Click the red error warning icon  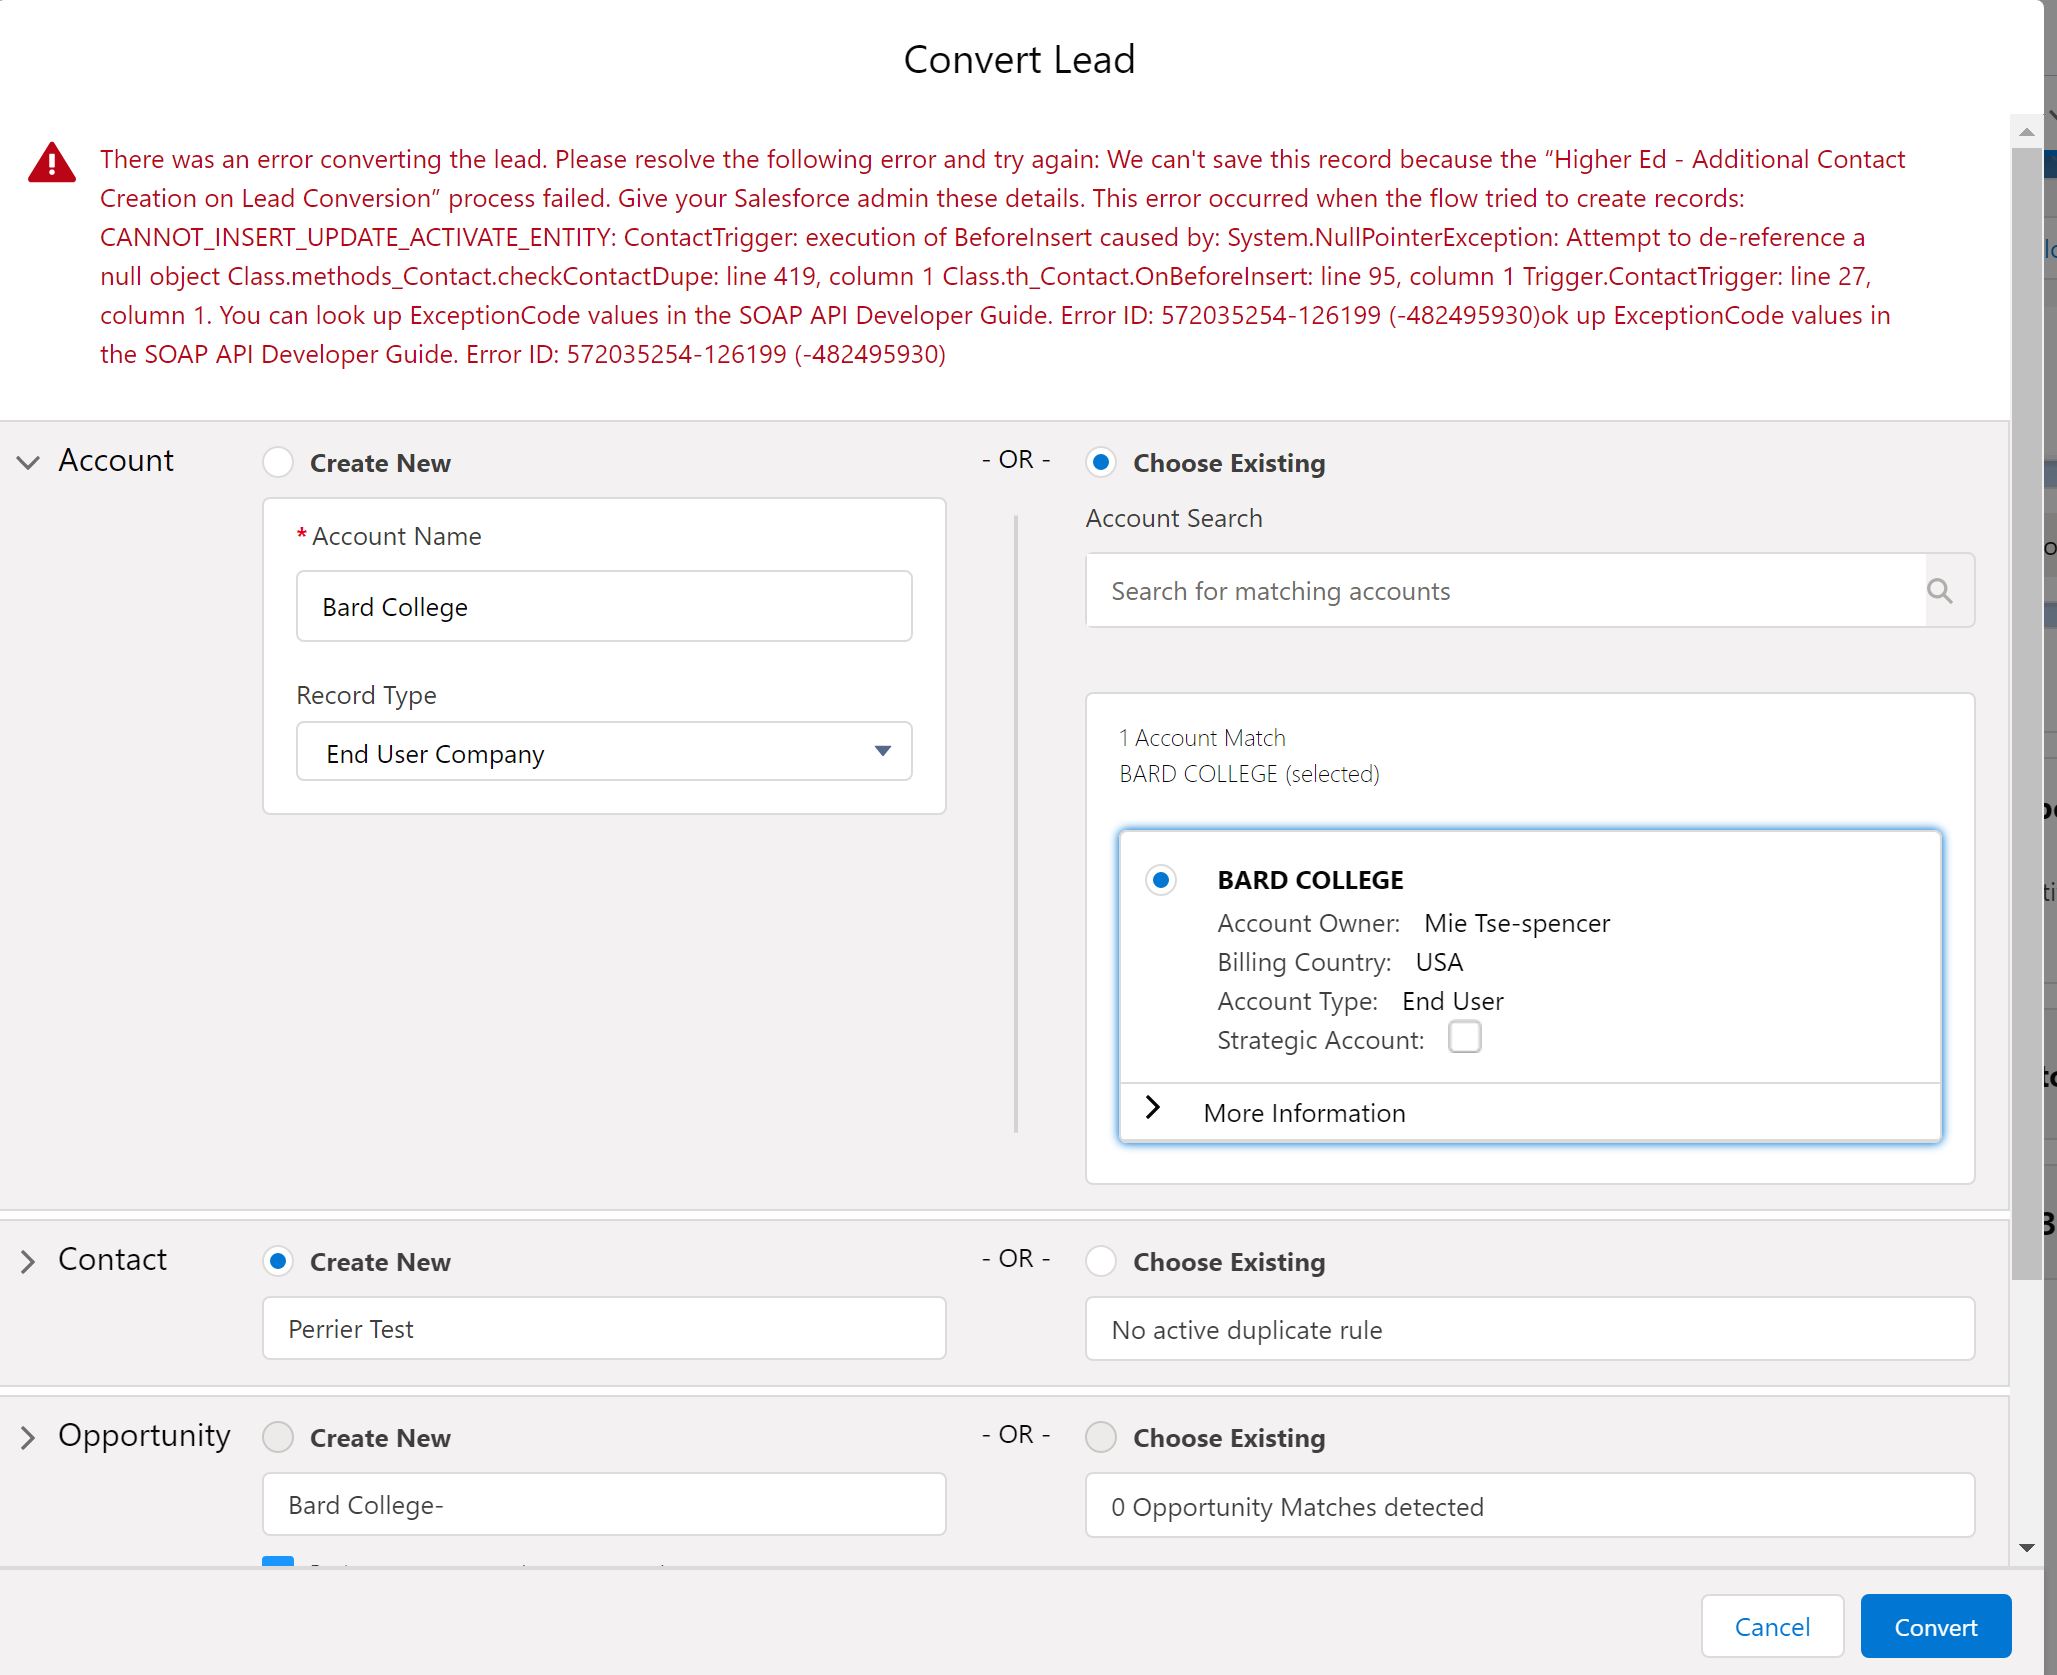[52, 163]
